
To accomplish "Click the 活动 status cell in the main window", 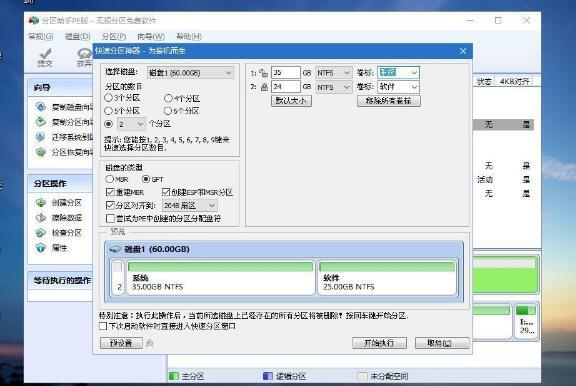I will 485,180.
